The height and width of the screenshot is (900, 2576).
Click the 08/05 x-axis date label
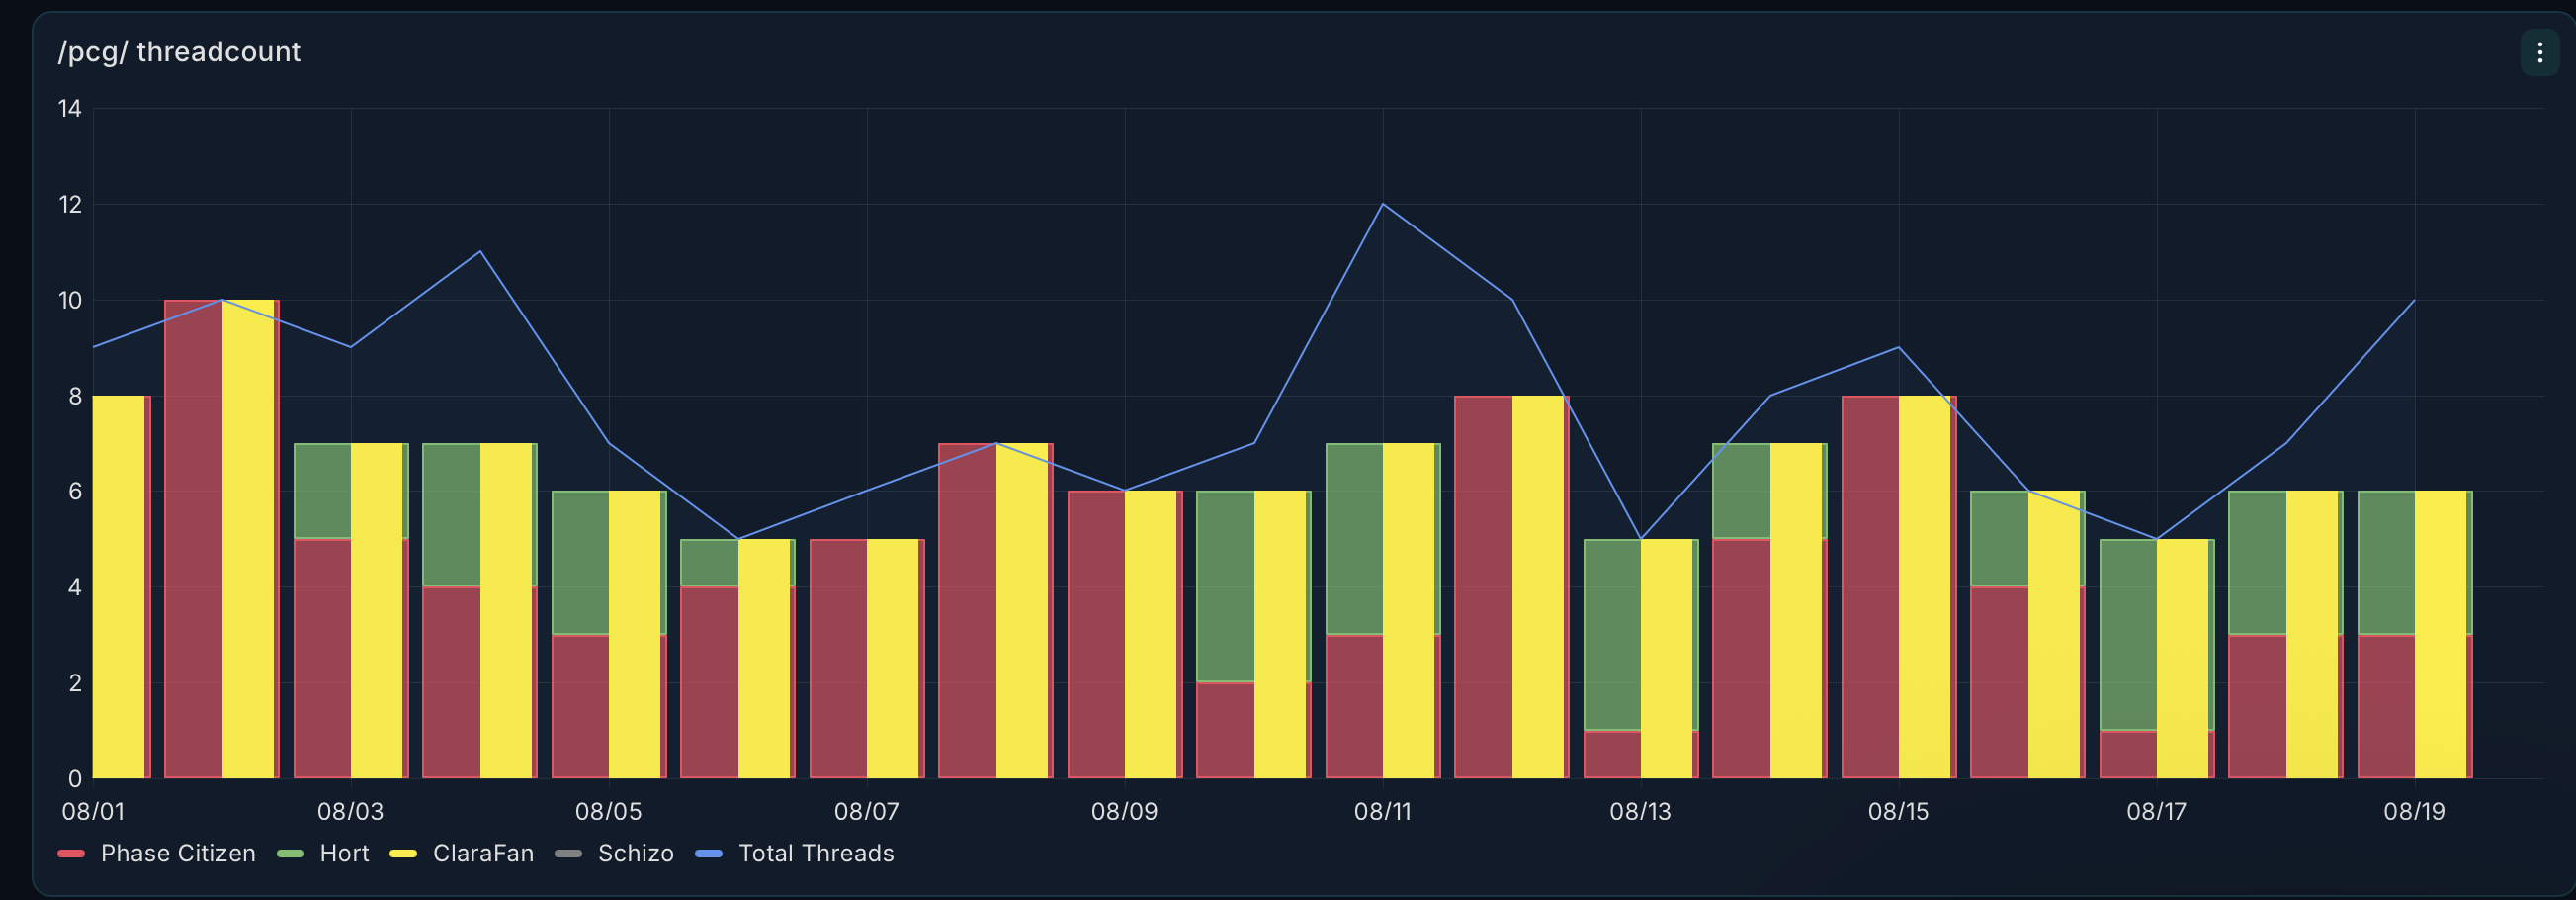coord(608,811)
